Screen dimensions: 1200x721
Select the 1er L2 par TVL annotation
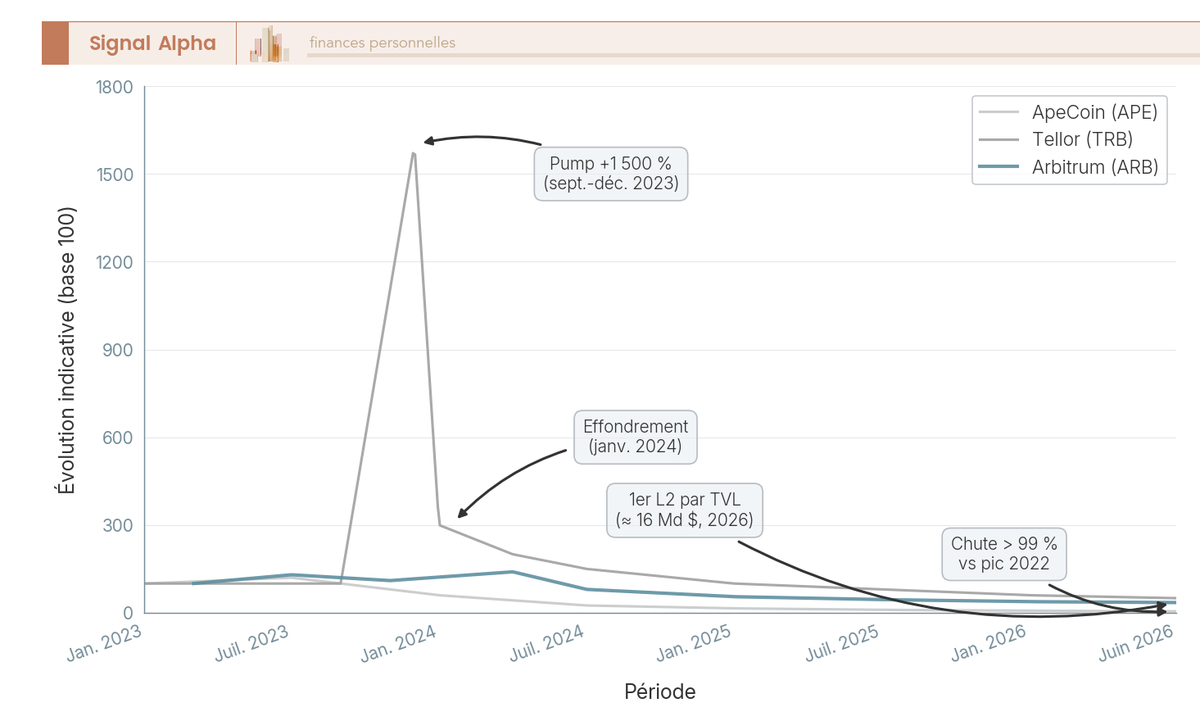pyautogui.click(x=685, y=509)
